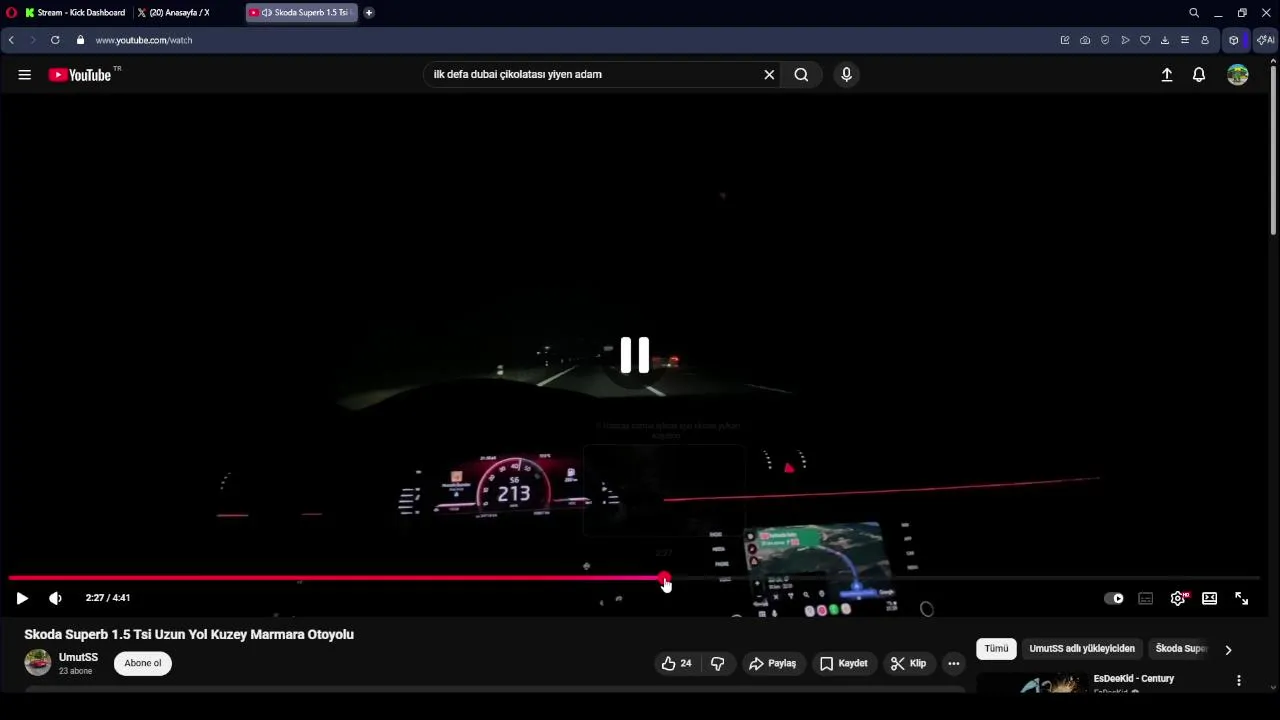
Task: Click the 23 abone subscriber count
Action: [75, 671]
